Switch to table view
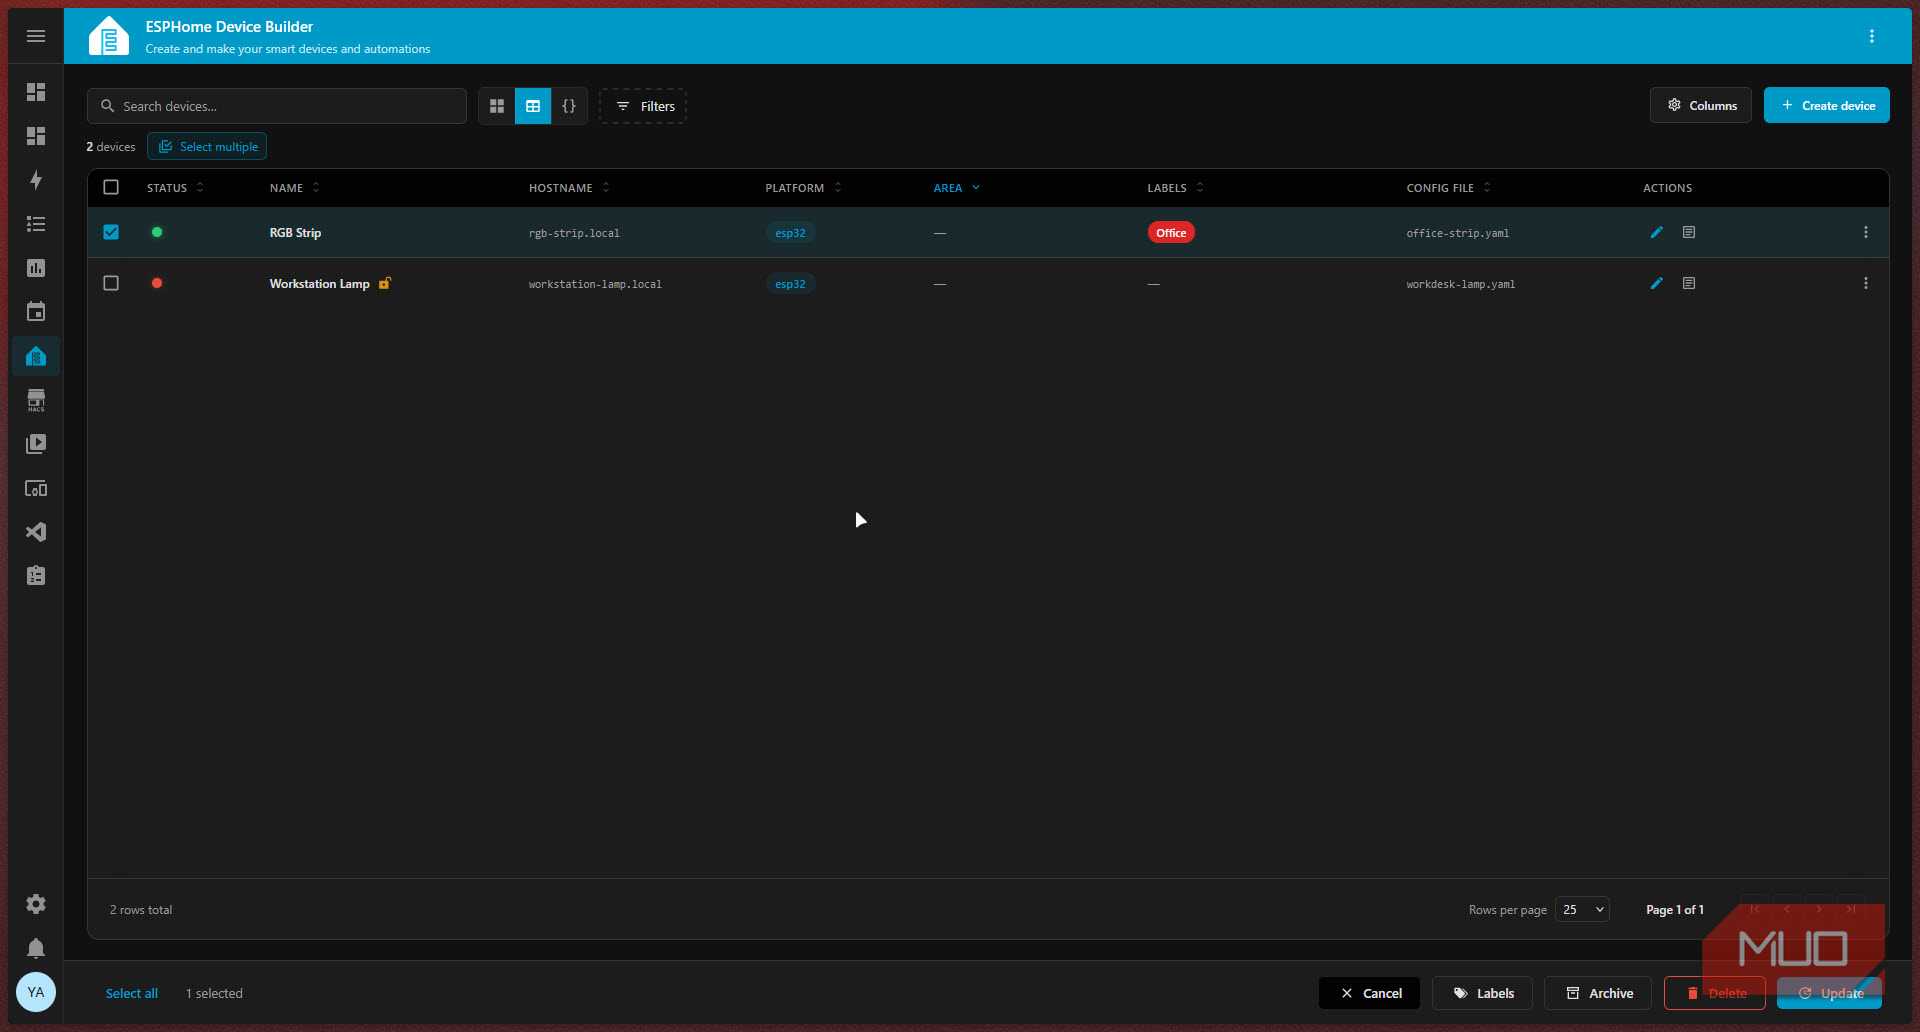The width and height of the screenshot is (1920, 1032). [x=533, y=106]
